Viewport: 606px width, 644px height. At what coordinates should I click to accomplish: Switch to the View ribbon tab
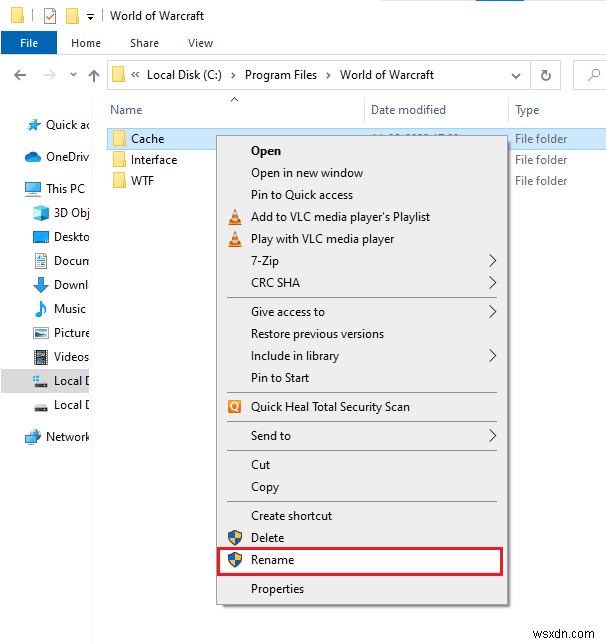[200, 43]
